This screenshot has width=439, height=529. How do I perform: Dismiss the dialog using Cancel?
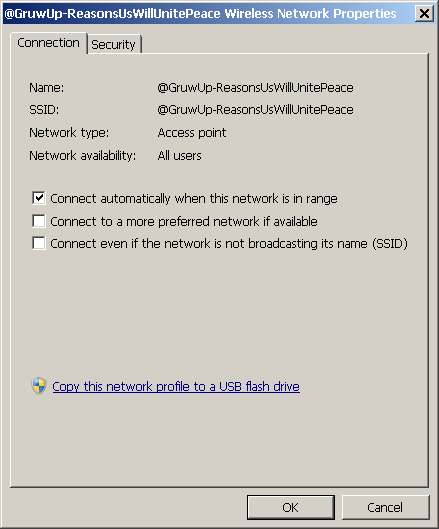pos(385,507)
